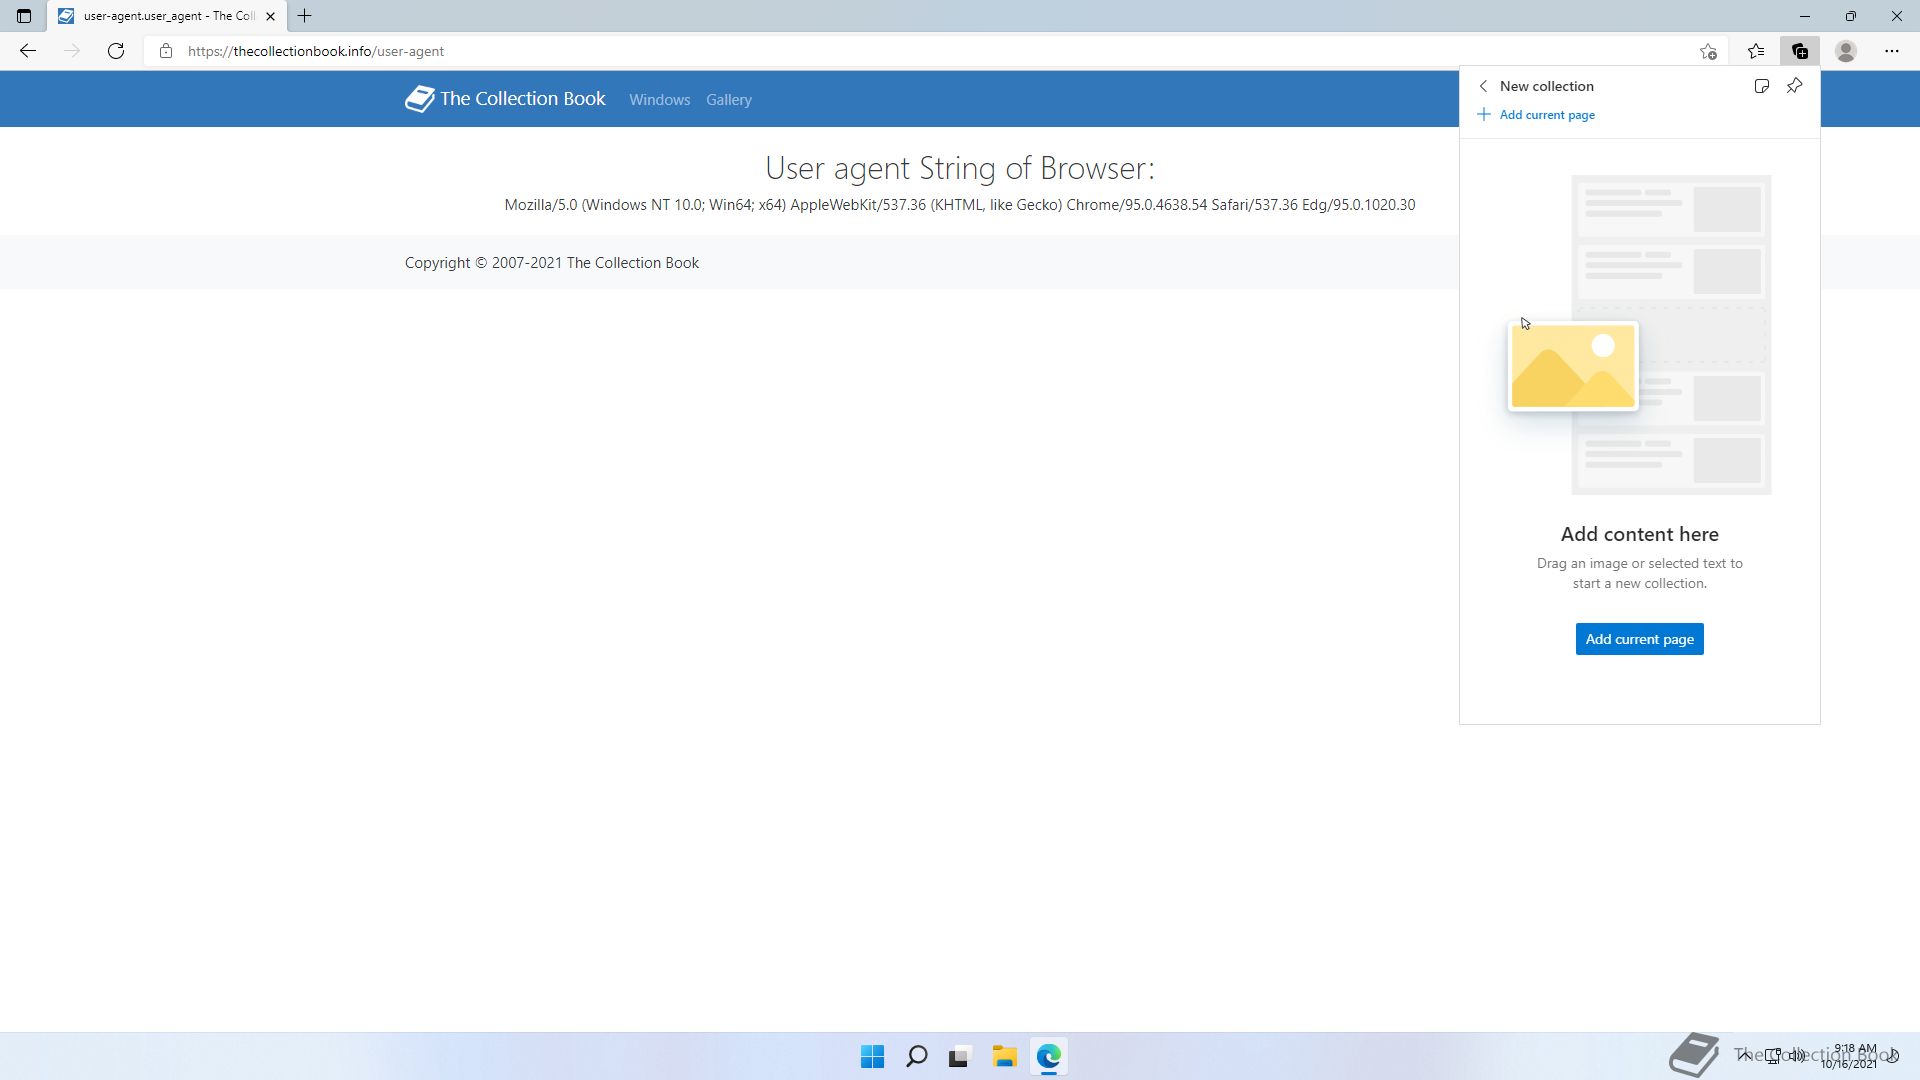Open Settings and more ellipsis menu
Screen dimensions: 1920x1080
point(1892,51)
